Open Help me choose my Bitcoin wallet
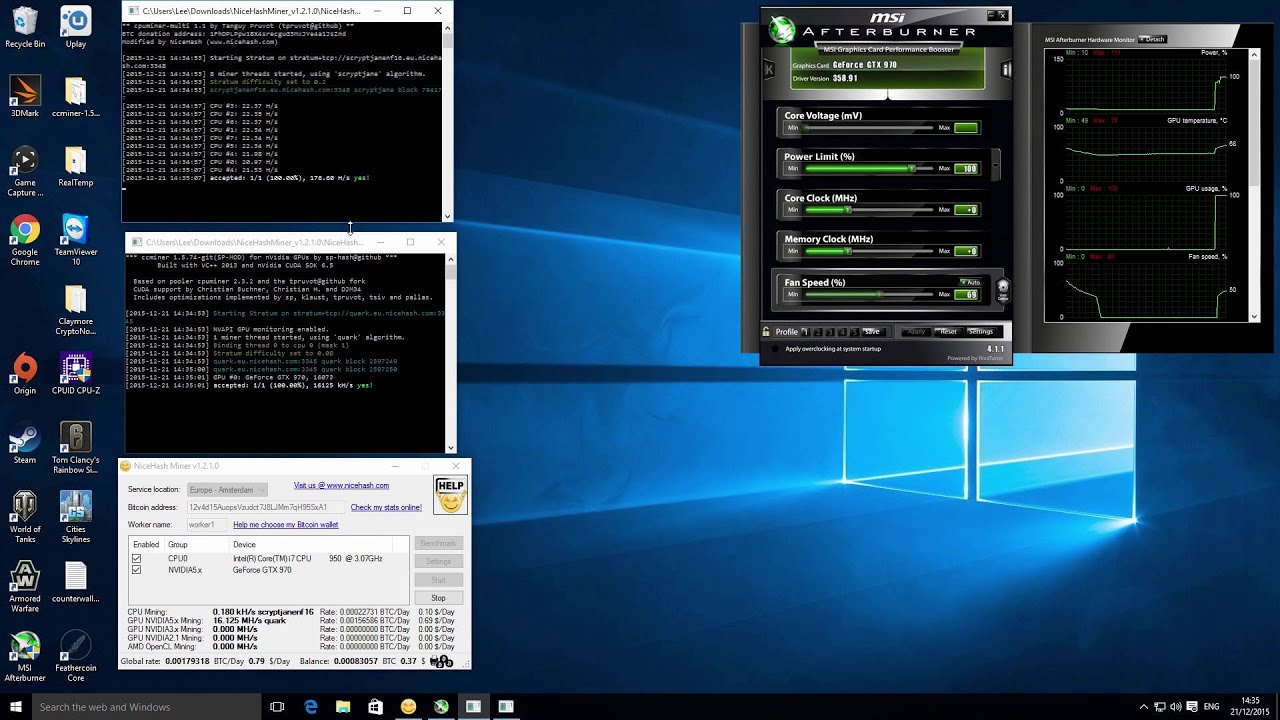This screenshot has height=720, width=1280. [285, 525]
